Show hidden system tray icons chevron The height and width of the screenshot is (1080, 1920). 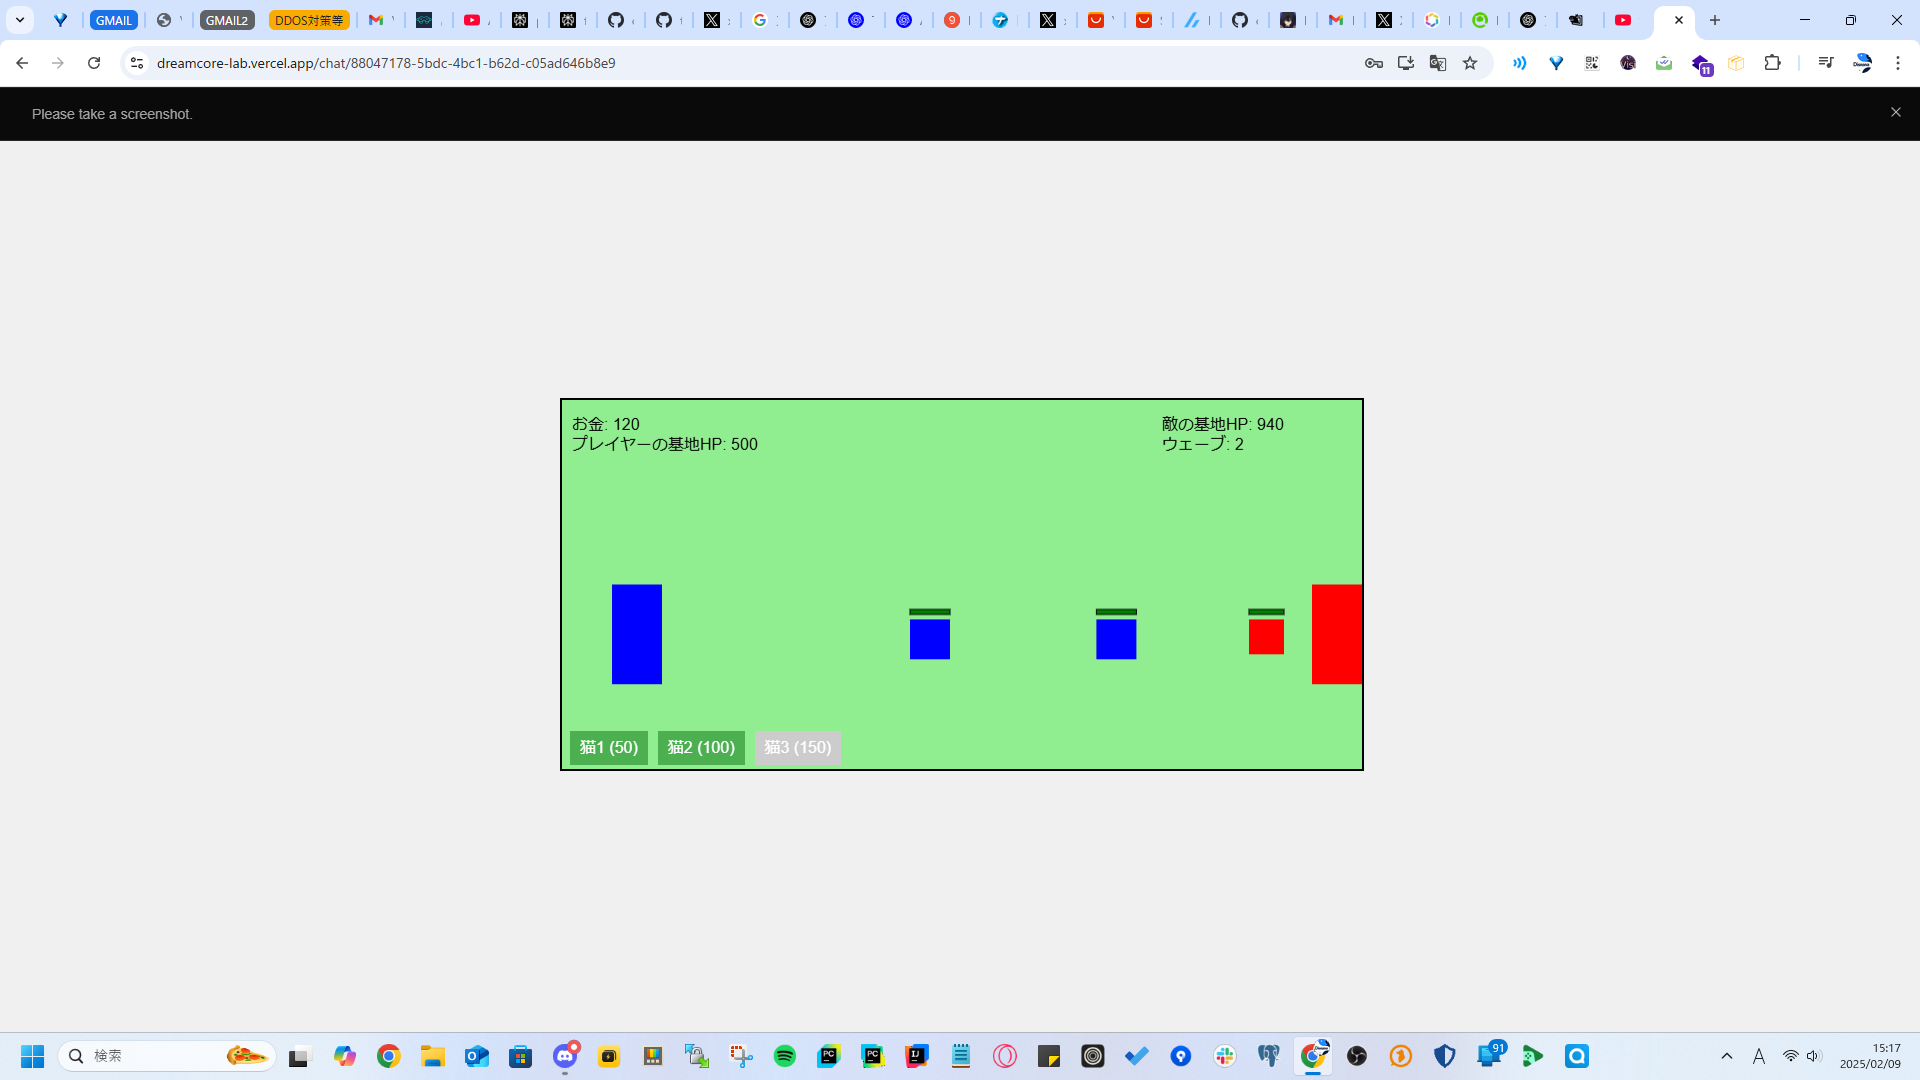(x=1726, y=1056)
